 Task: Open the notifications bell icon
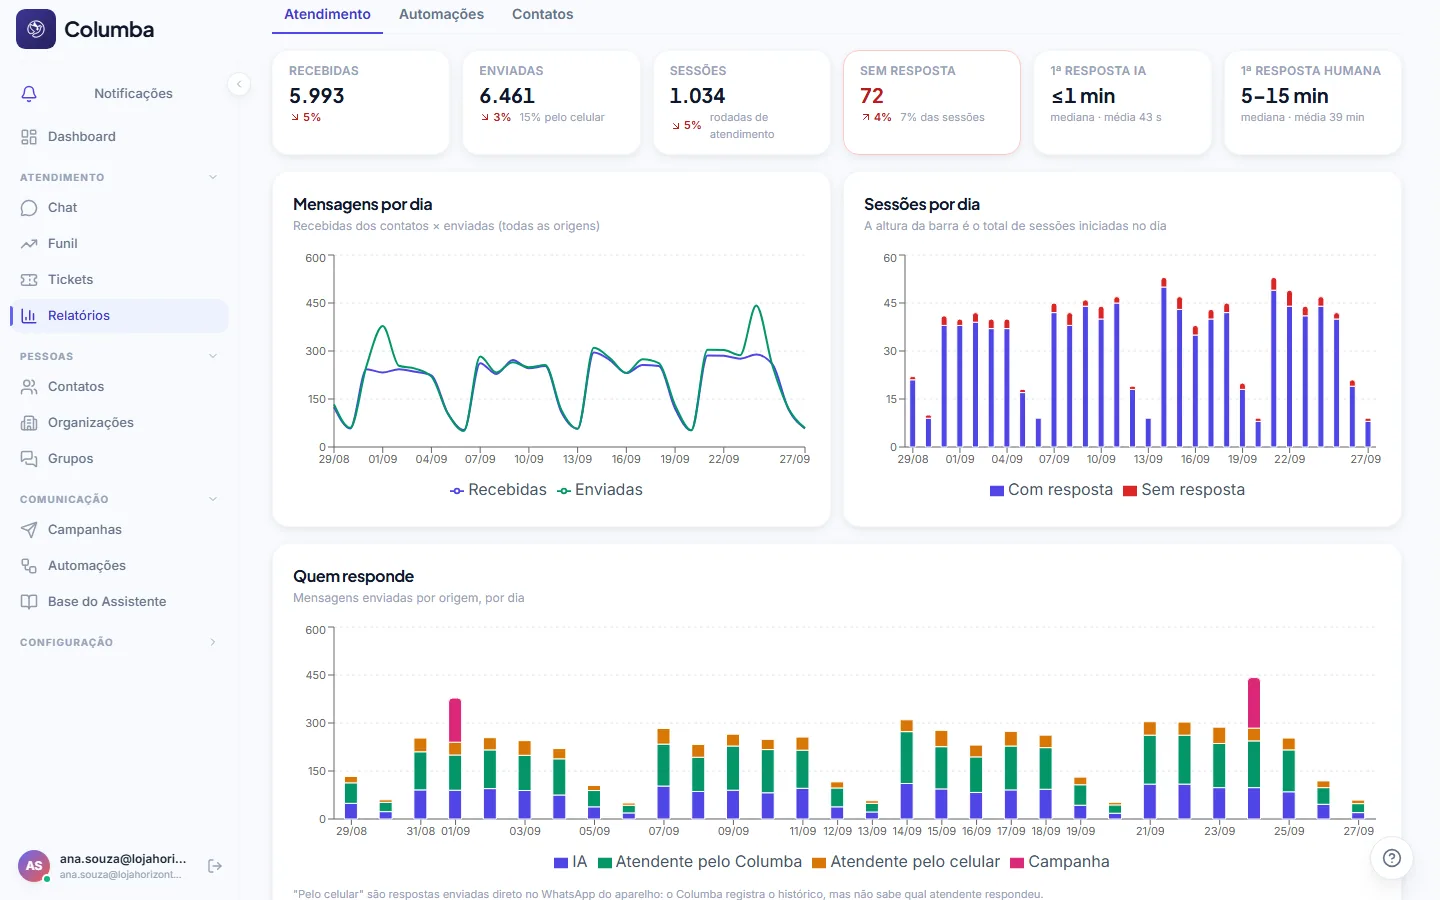point(29,93)
